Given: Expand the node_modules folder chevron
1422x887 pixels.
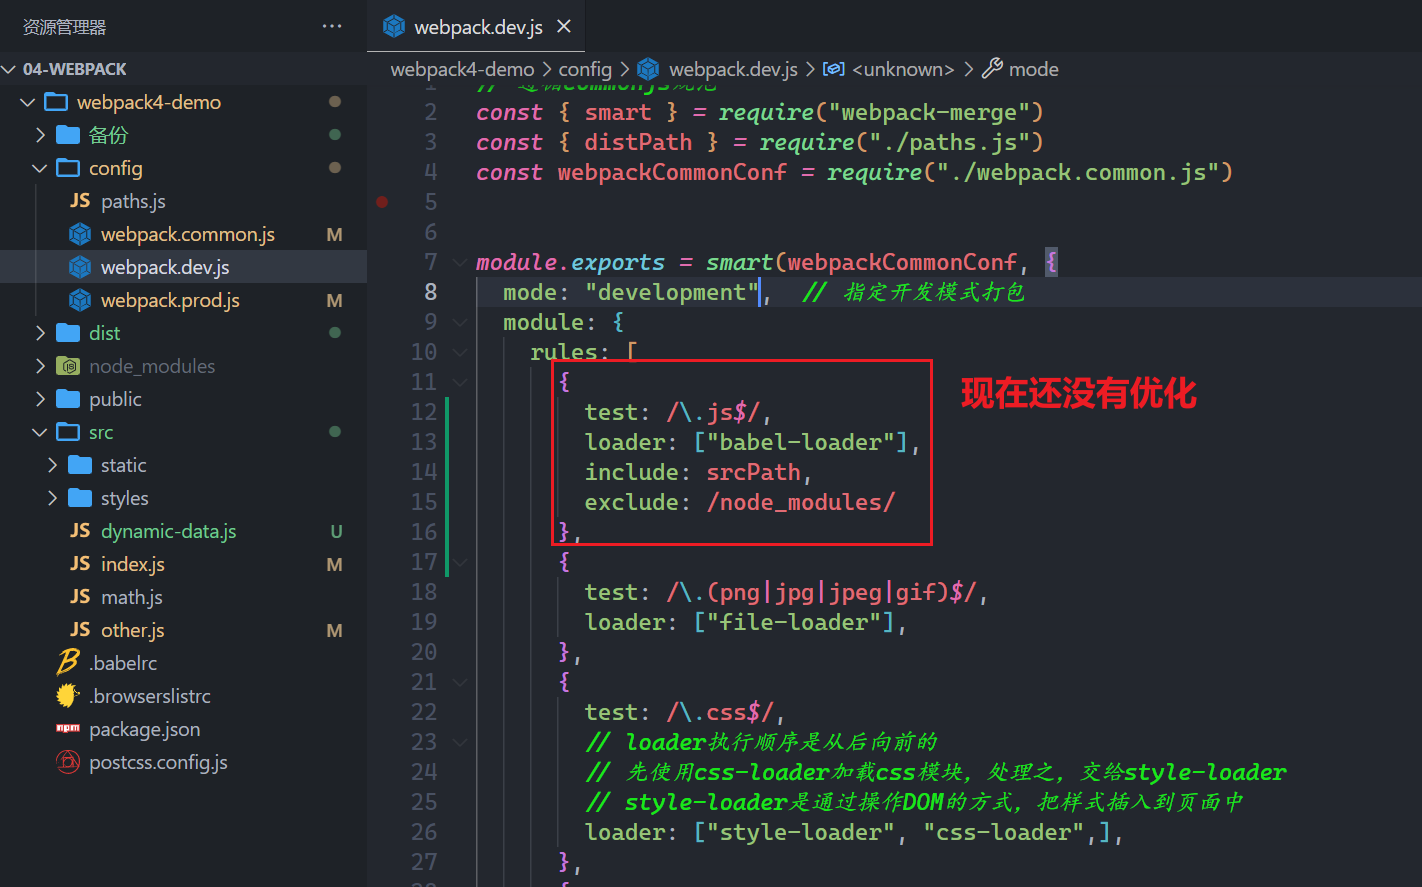Looking at the screenshot, I should tap(40, 366).
